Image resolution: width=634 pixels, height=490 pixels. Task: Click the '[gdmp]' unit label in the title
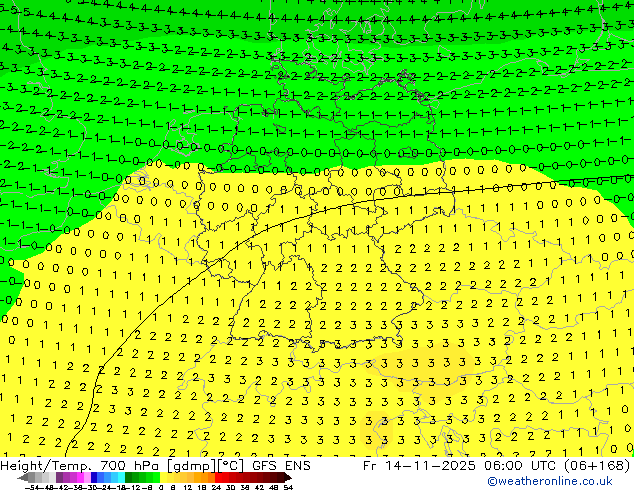[192, 466]
